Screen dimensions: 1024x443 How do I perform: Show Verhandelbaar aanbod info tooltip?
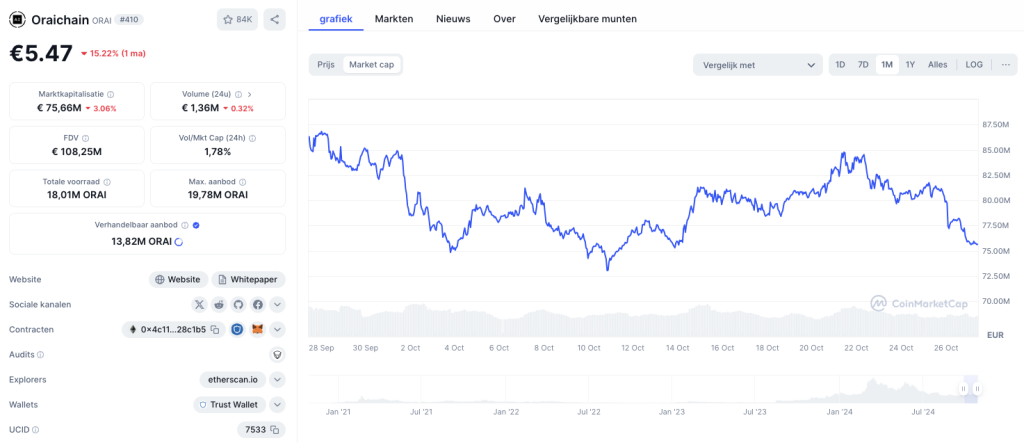coord(185,225)
